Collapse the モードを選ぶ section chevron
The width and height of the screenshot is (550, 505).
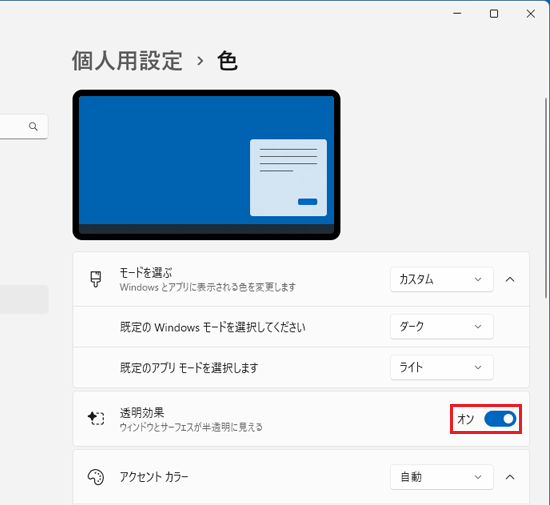(510, 280)
